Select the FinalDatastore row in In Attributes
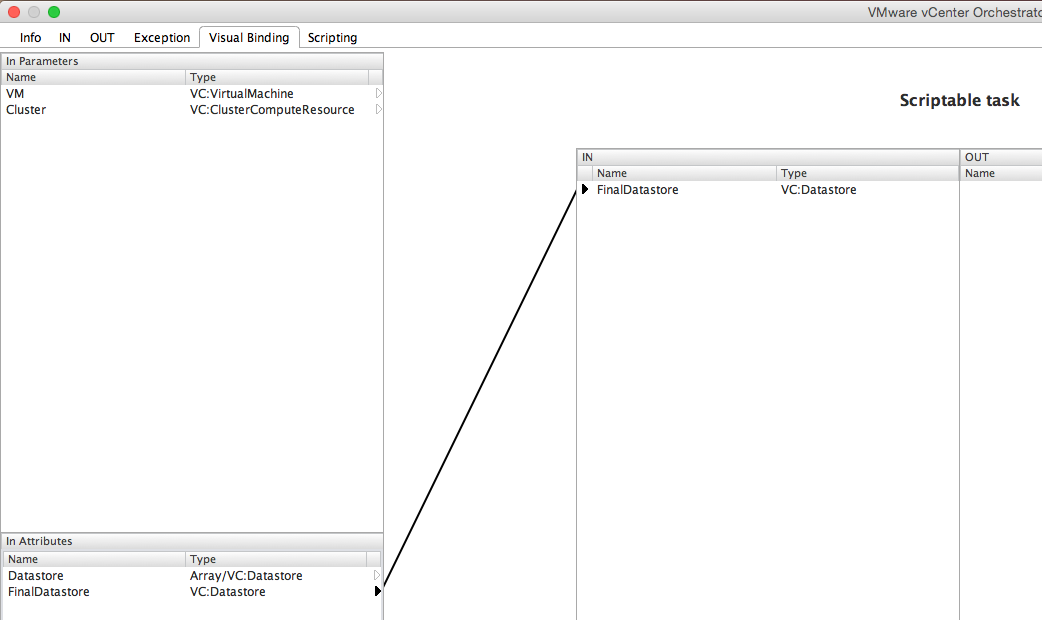This screenshot has width=1042, height=620. (95, 592)
